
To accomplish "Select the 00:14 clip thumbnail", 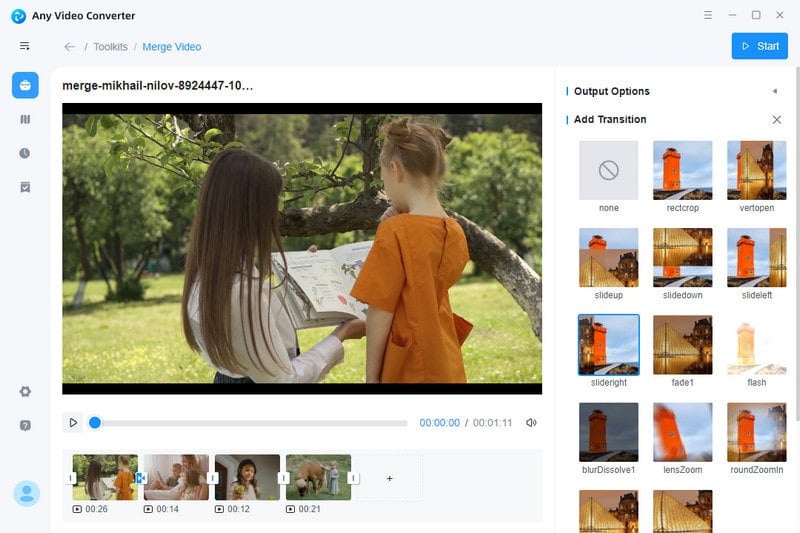I will click(176, 477).
